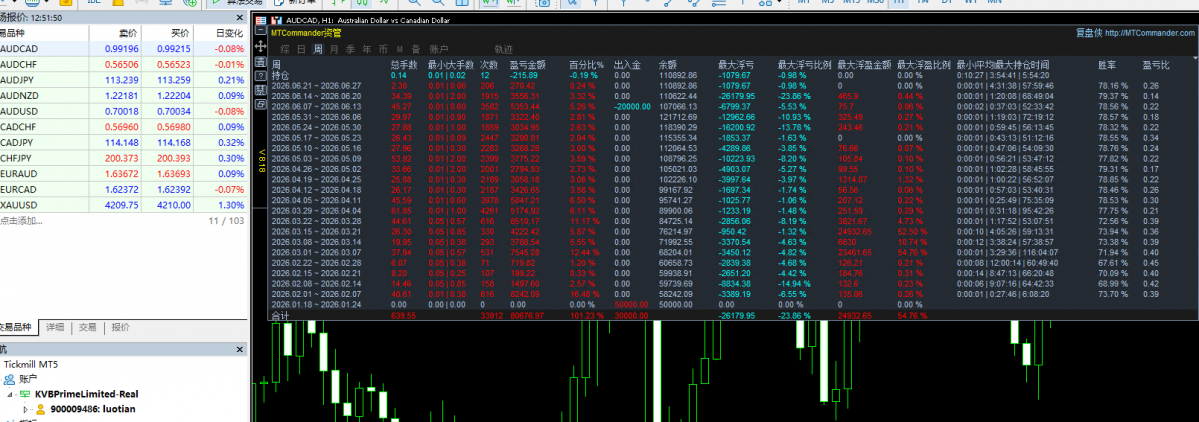The width and height of the screenshot is (1199, 422).
Task: Close the Market Watch panel
Action: tap(241, 17)
